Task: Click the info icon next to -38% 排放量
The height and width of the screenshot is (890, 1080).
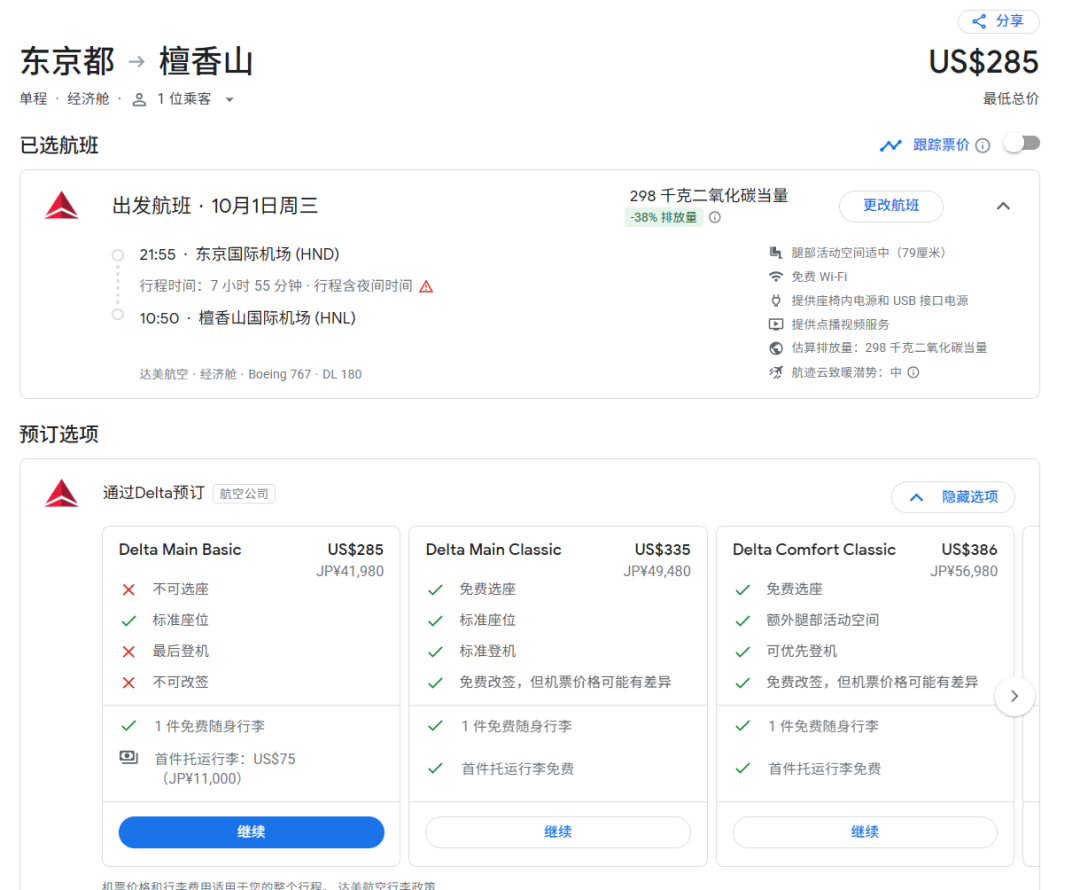Action: click(715, 218)
